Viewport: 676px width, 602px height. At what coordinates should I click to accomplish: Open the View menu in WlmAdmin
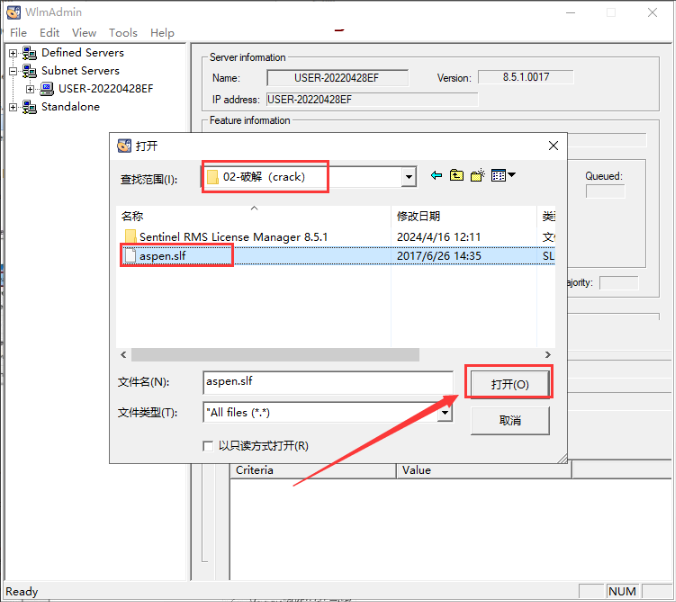[84, 33]
